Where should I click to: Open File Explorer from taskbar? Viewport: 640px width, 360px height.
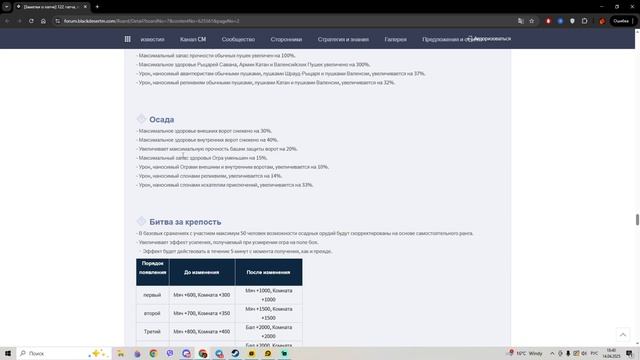(x=120, y=353)
